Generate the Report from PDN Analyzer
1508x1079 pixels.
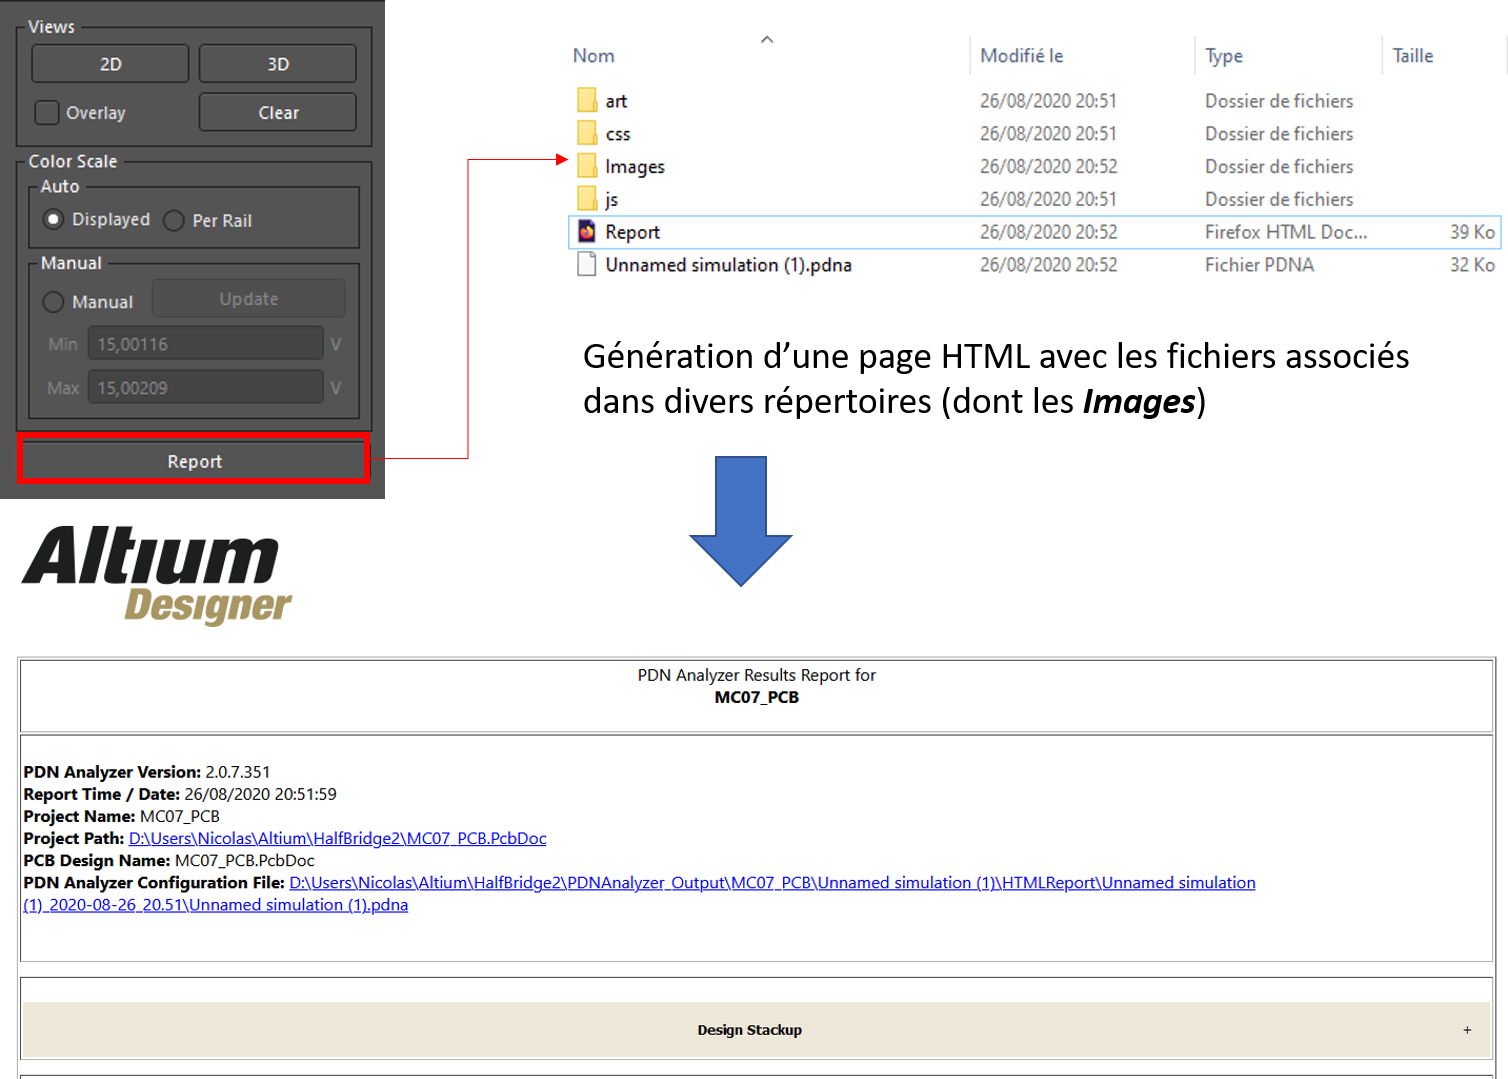[194, 461]
